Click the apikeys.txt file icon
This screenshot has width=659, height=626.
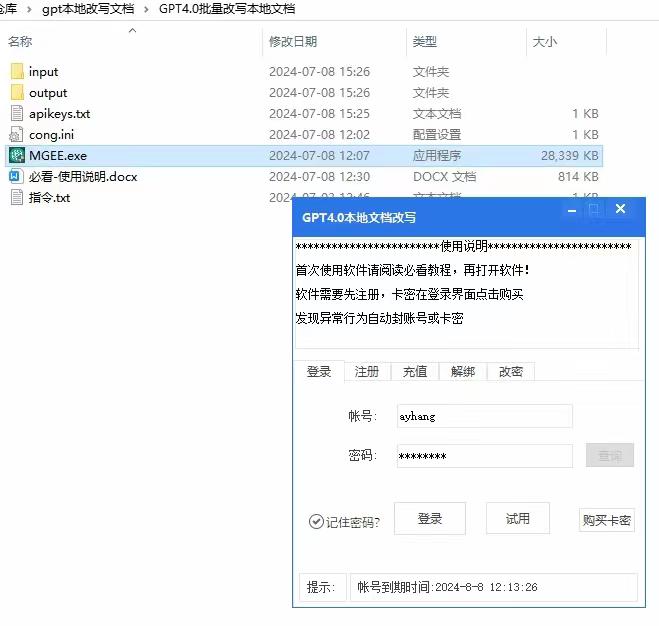tap(17, 114)
